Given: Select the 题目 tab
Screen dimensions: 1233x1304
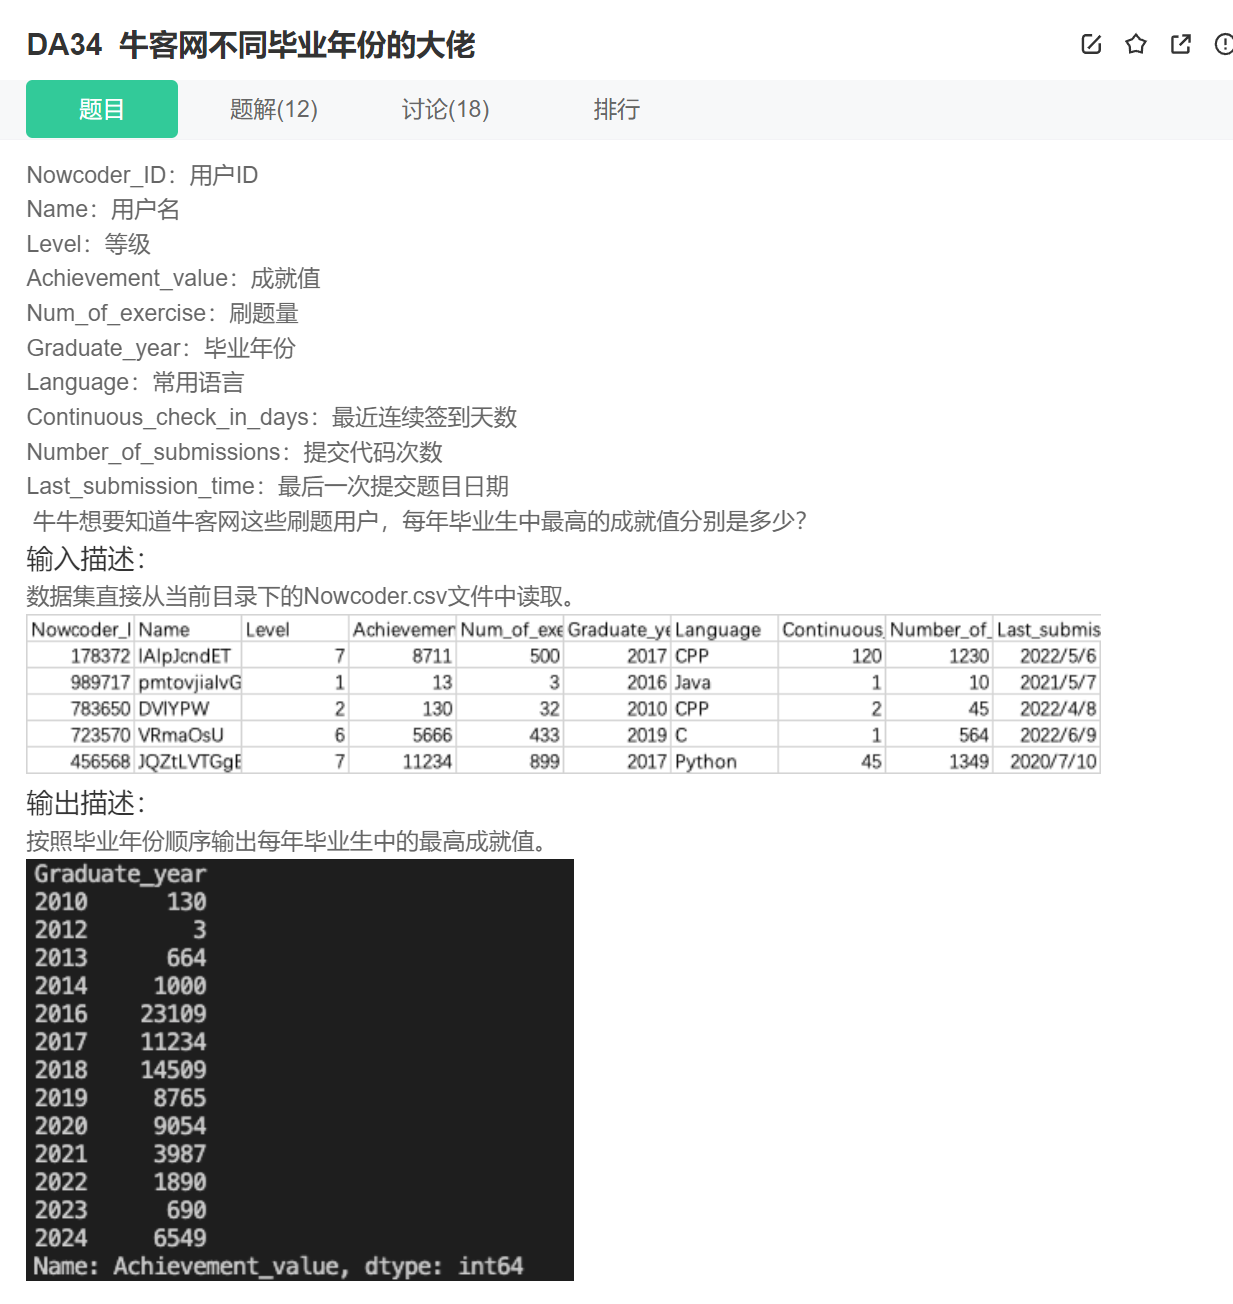Looking at the screenshot, I should click(102, 109).
